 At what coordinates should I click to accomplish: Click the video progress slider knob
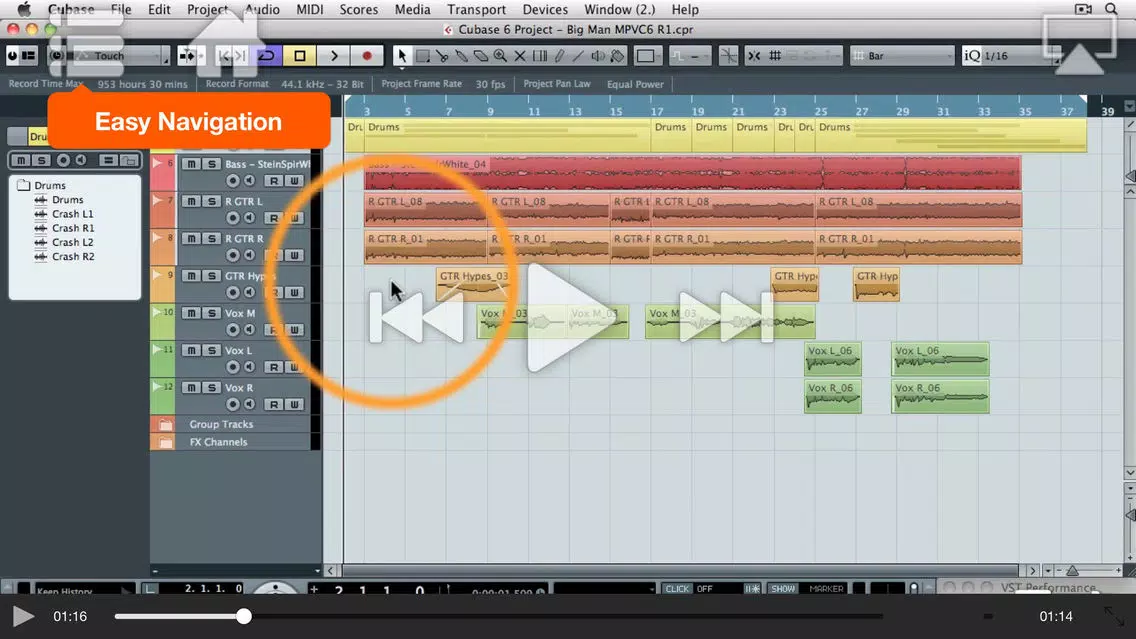coord(244,617)
